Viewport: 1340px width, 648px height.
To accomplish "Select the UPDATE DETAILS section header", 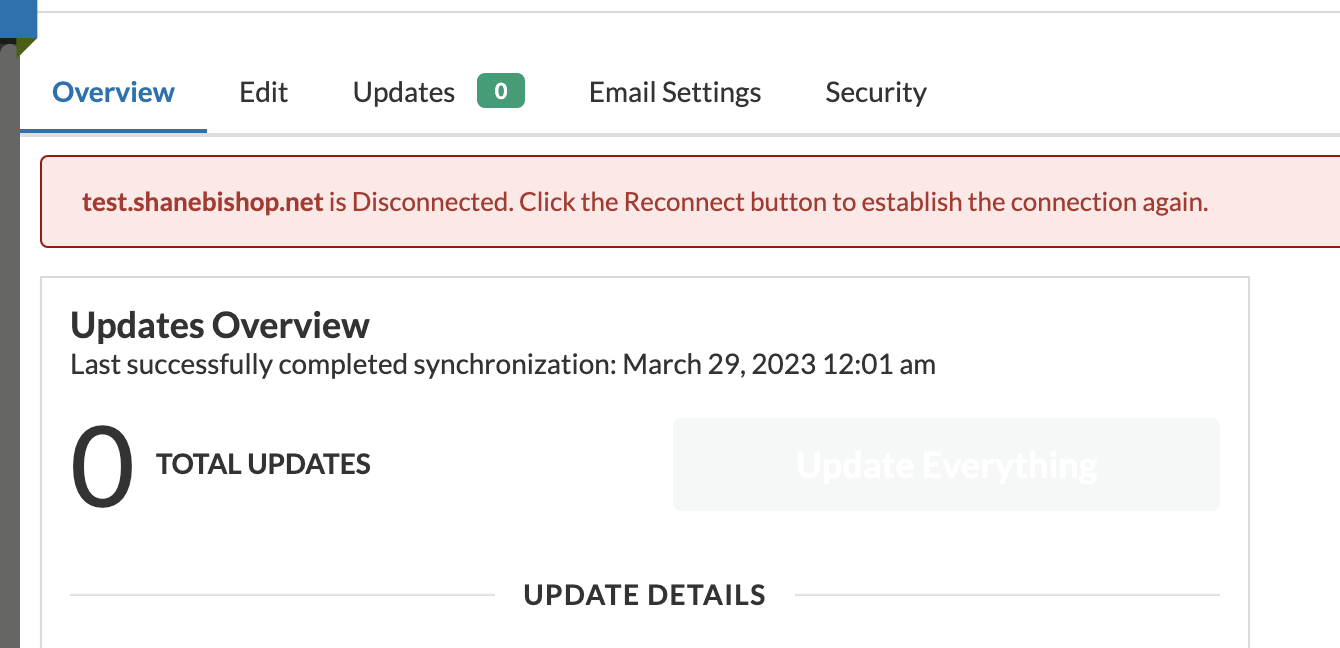I will [x=644, y=594].
